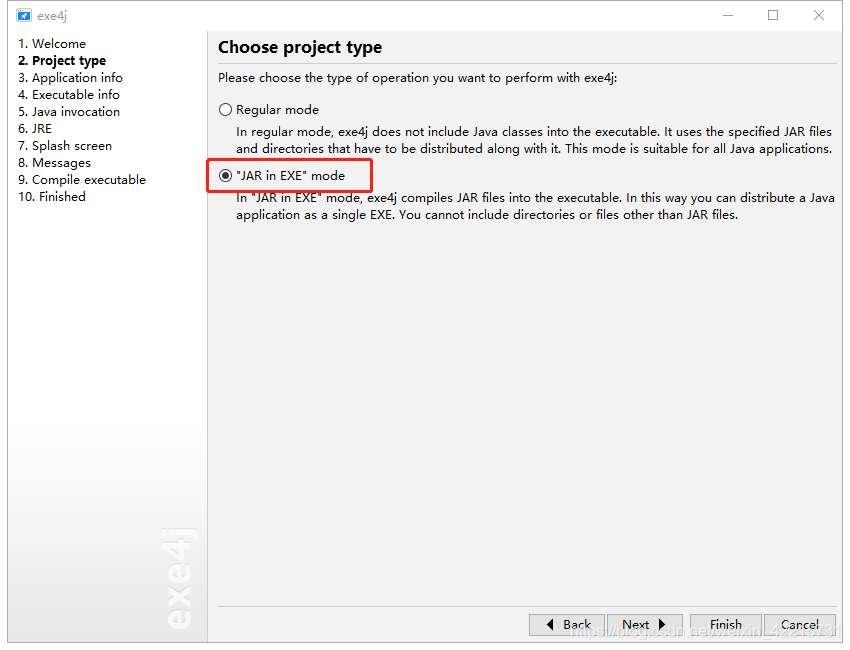The image size is (850, 650).
Task: Jump to step 3. Application info
Action: (x=70, y=78)
